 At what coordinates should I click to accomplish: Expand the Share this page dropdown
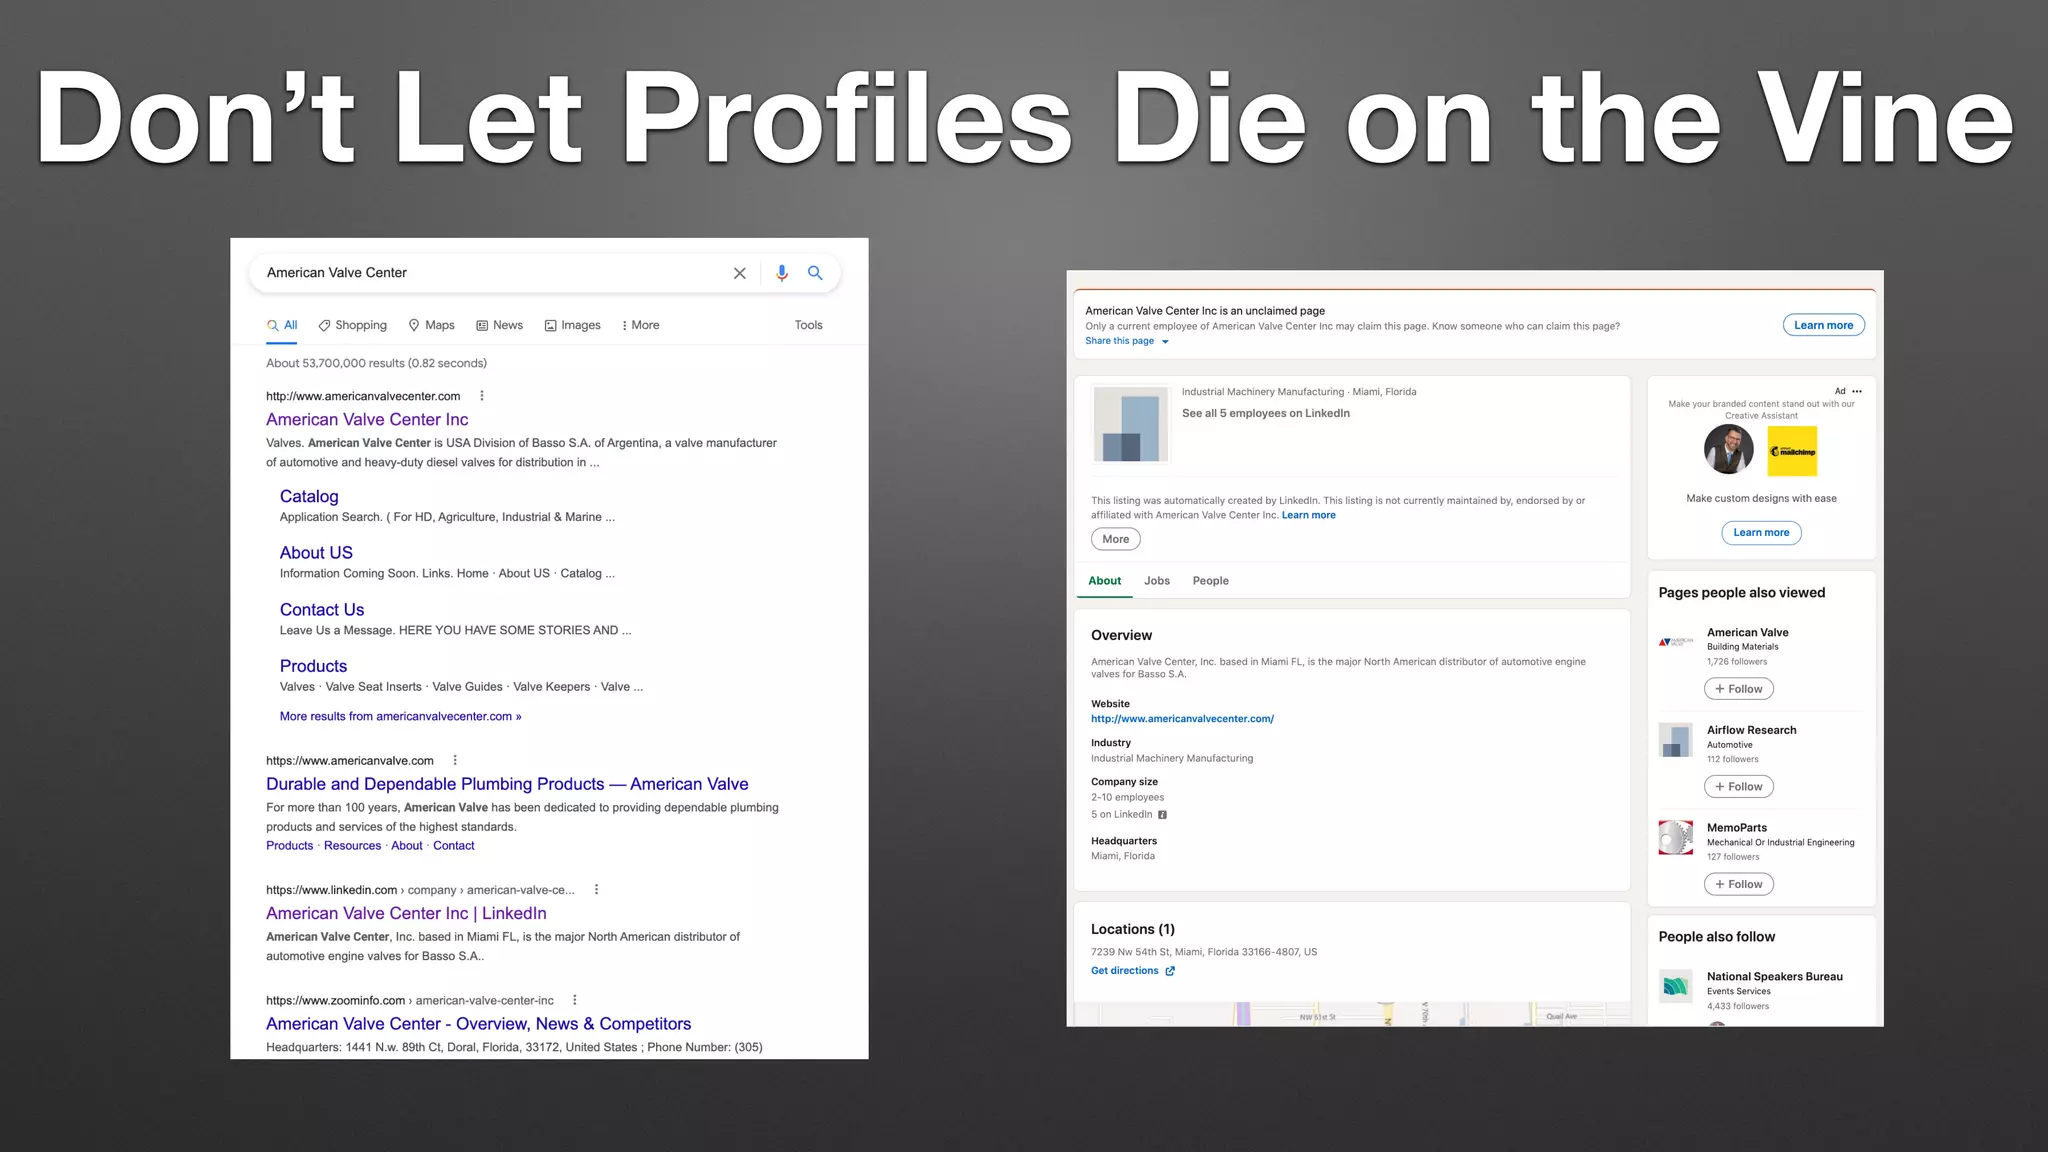(x=1127, y=341)
